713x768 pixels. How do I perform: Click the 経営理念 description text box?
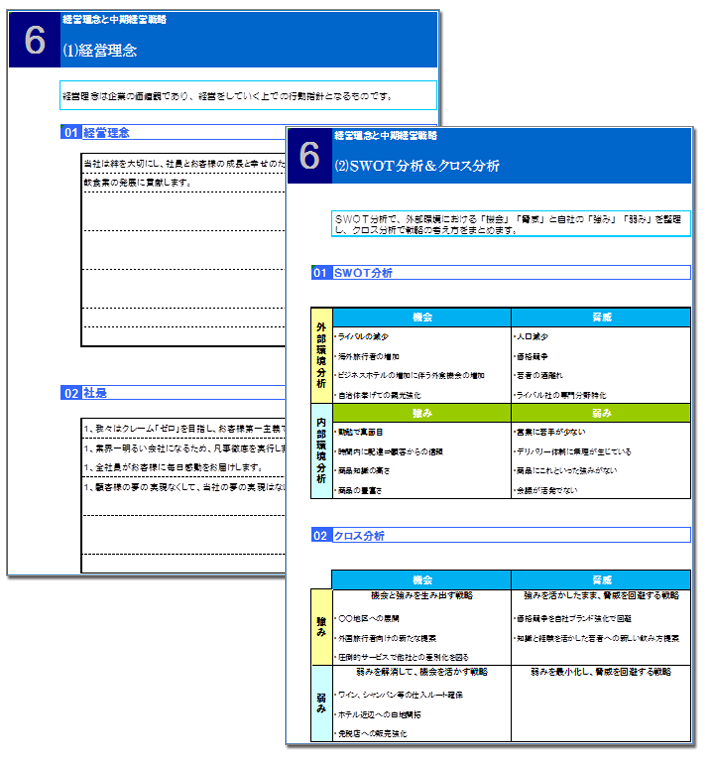coord(247,96)
